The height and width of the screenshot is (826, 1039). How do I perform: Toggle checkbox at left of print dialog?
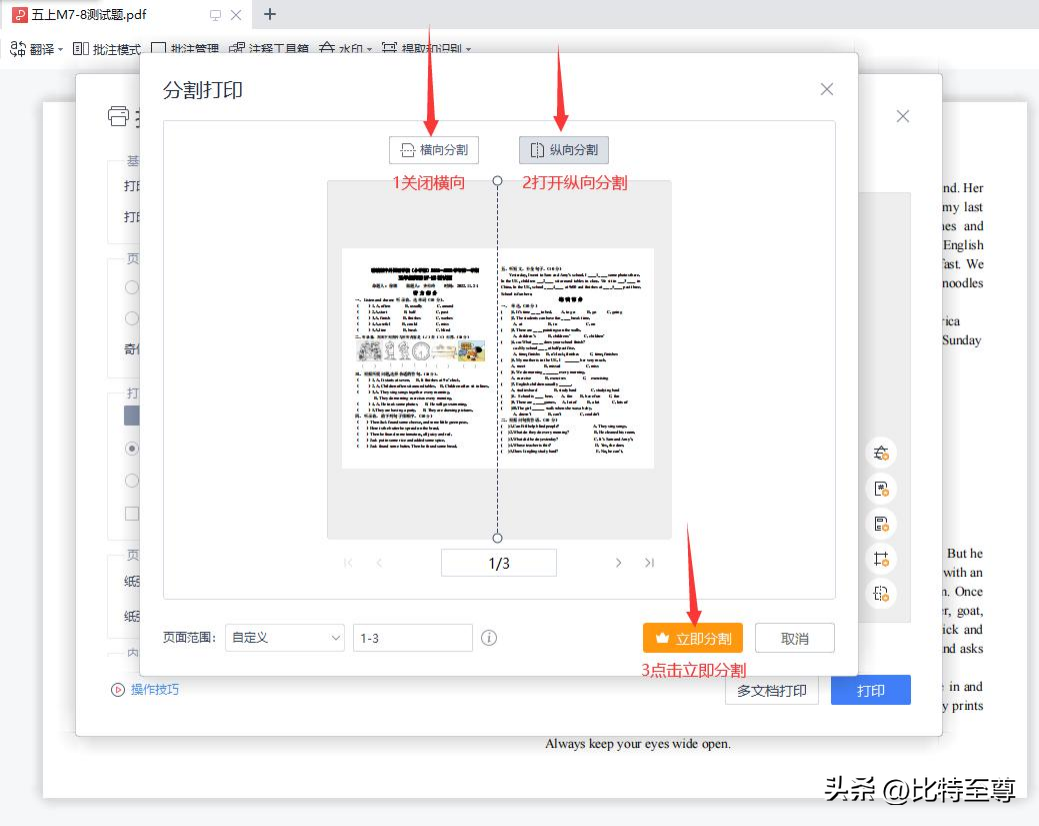point(132,513)
